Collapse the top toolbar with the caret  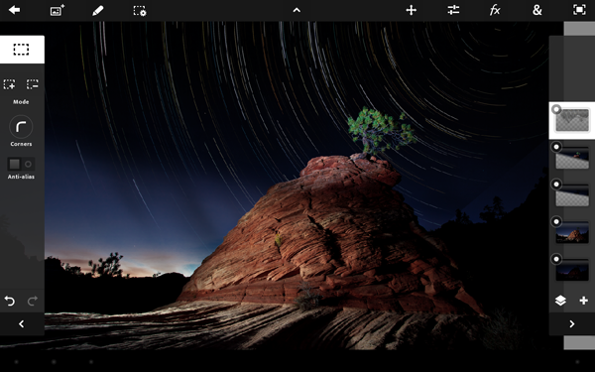click(x=297, y=11)
